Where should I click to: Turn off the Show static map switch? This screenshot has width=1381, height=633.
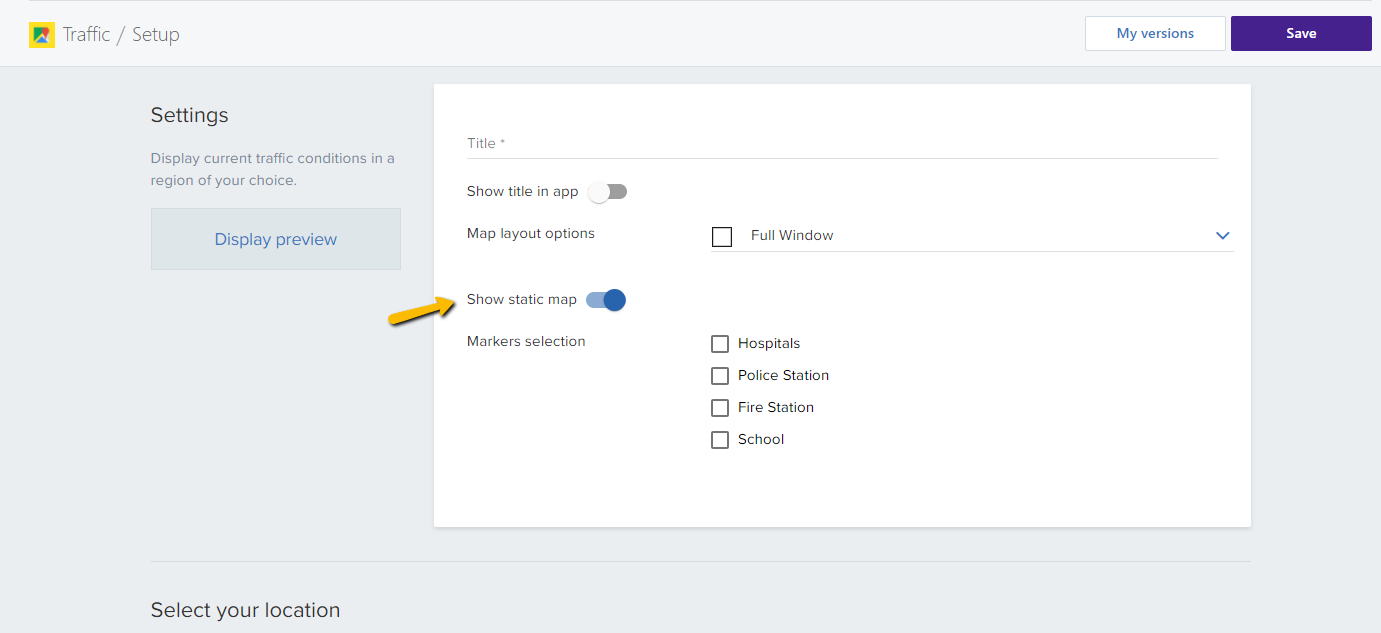pyautogui.click(x=606, y=300)
